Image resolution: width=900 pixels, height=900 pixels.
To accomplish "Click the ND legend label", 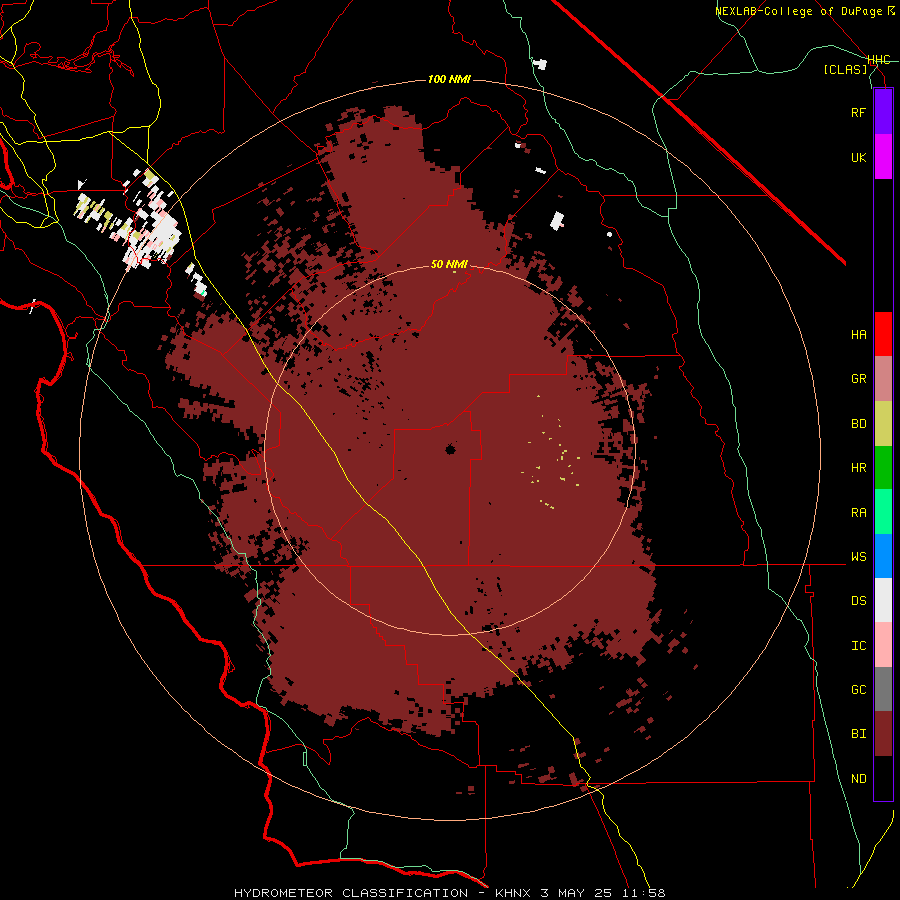I will click(858, 779).
